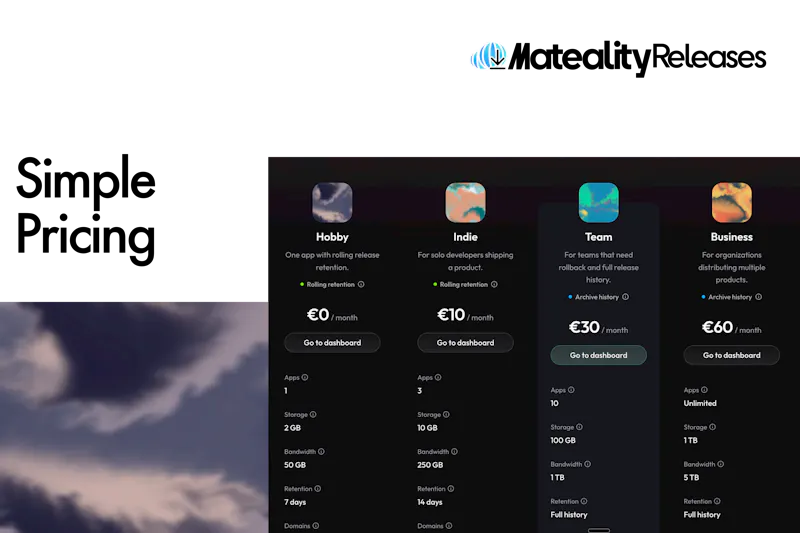Click Domains info icon in Indie column
Image resolution: width=800 pixels, height=533 pixels.
click(x=449, y=525)
